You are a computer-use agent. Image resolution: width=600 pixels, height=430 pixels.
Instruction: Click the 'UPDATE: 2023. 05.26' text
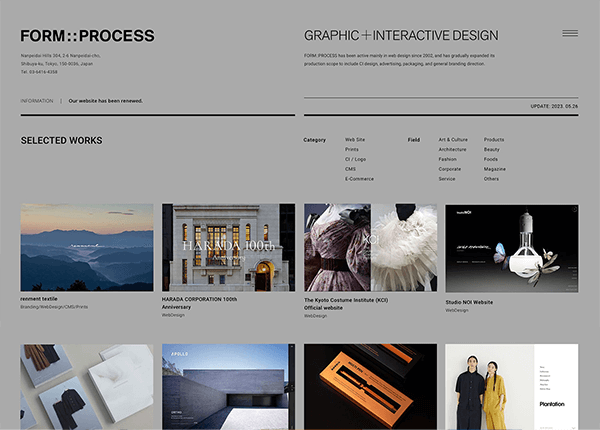click(554, 106)
